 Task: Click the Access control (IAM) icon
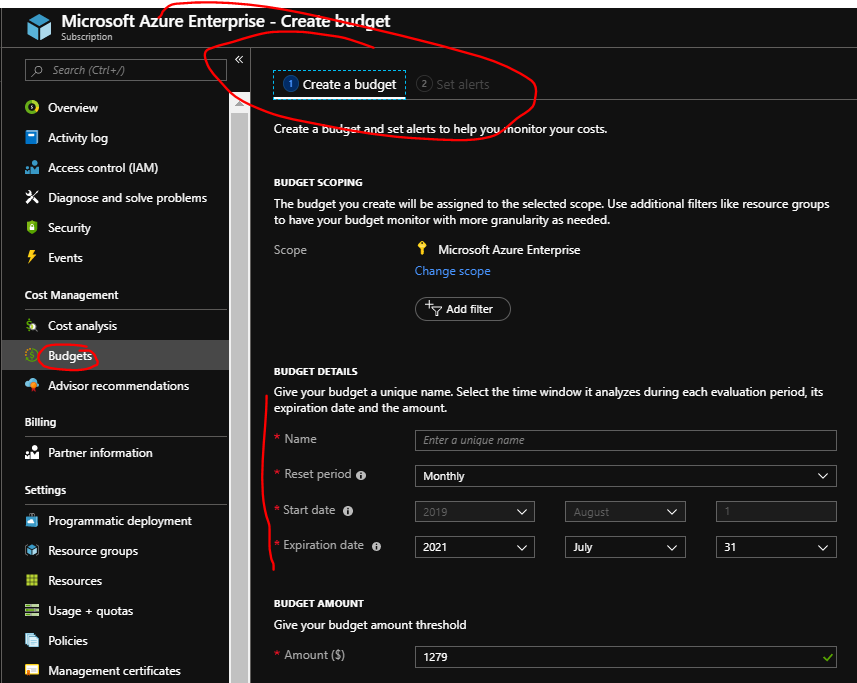click(x=32, y=167)
